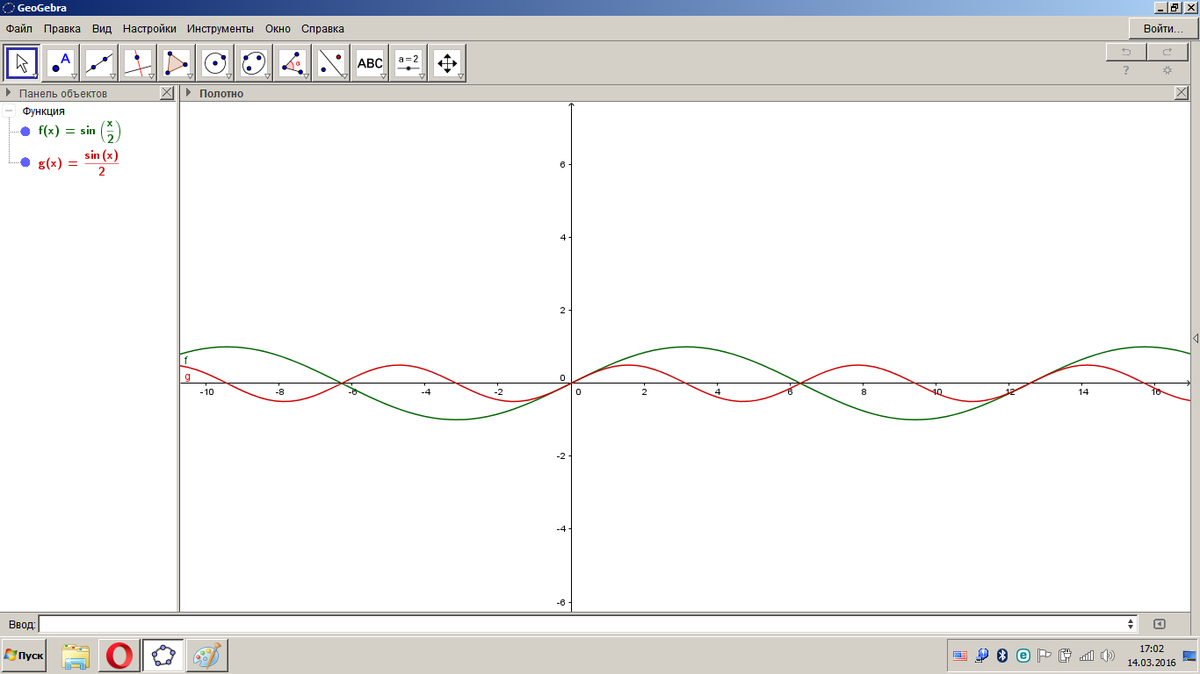Collapse the Функция tree group
This screenshot has height=674, width=1200.
click(x=9, y=111)
